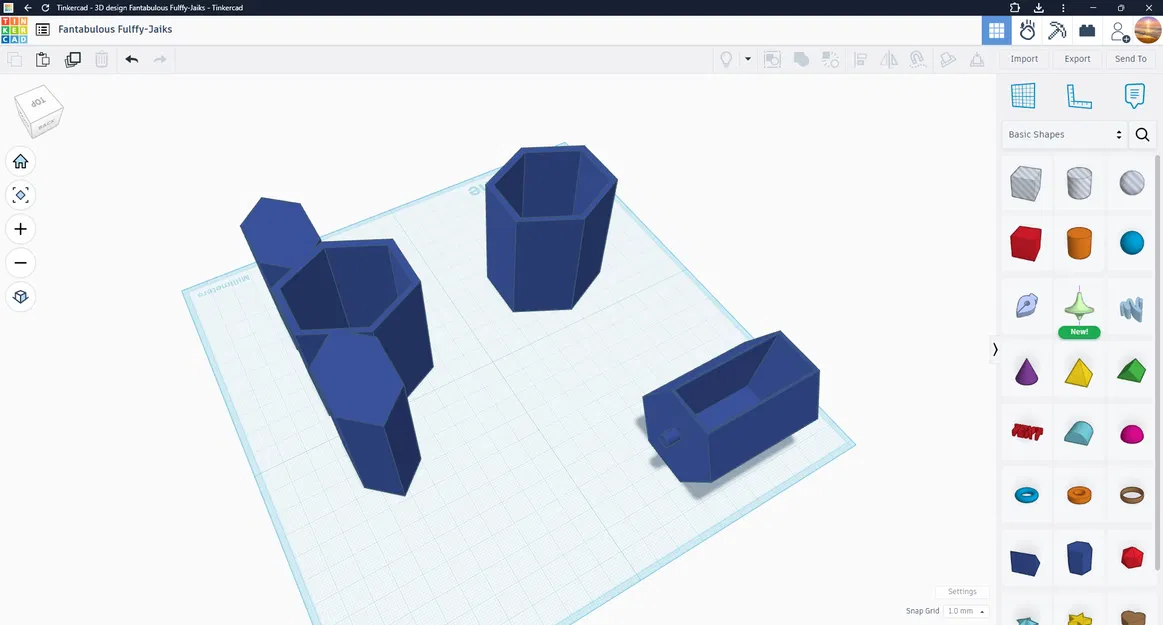Click the view cube orientation control
The image size is (1163, 625).
tap(39, 111)
